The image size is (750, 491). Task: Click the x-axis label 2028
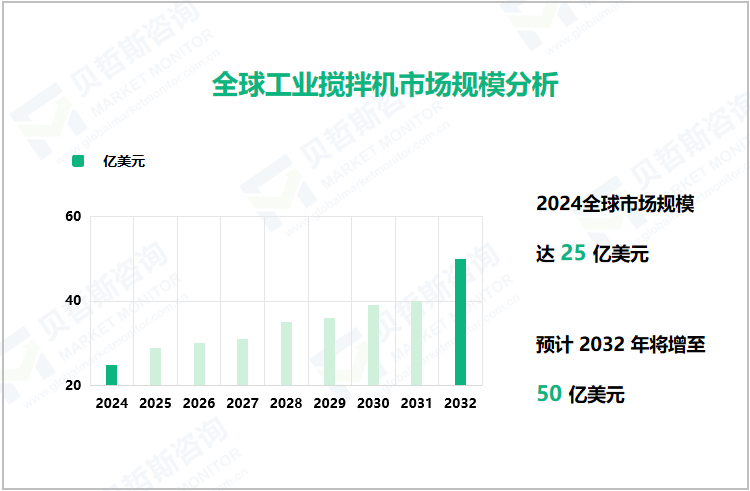[x=286, y=404]
